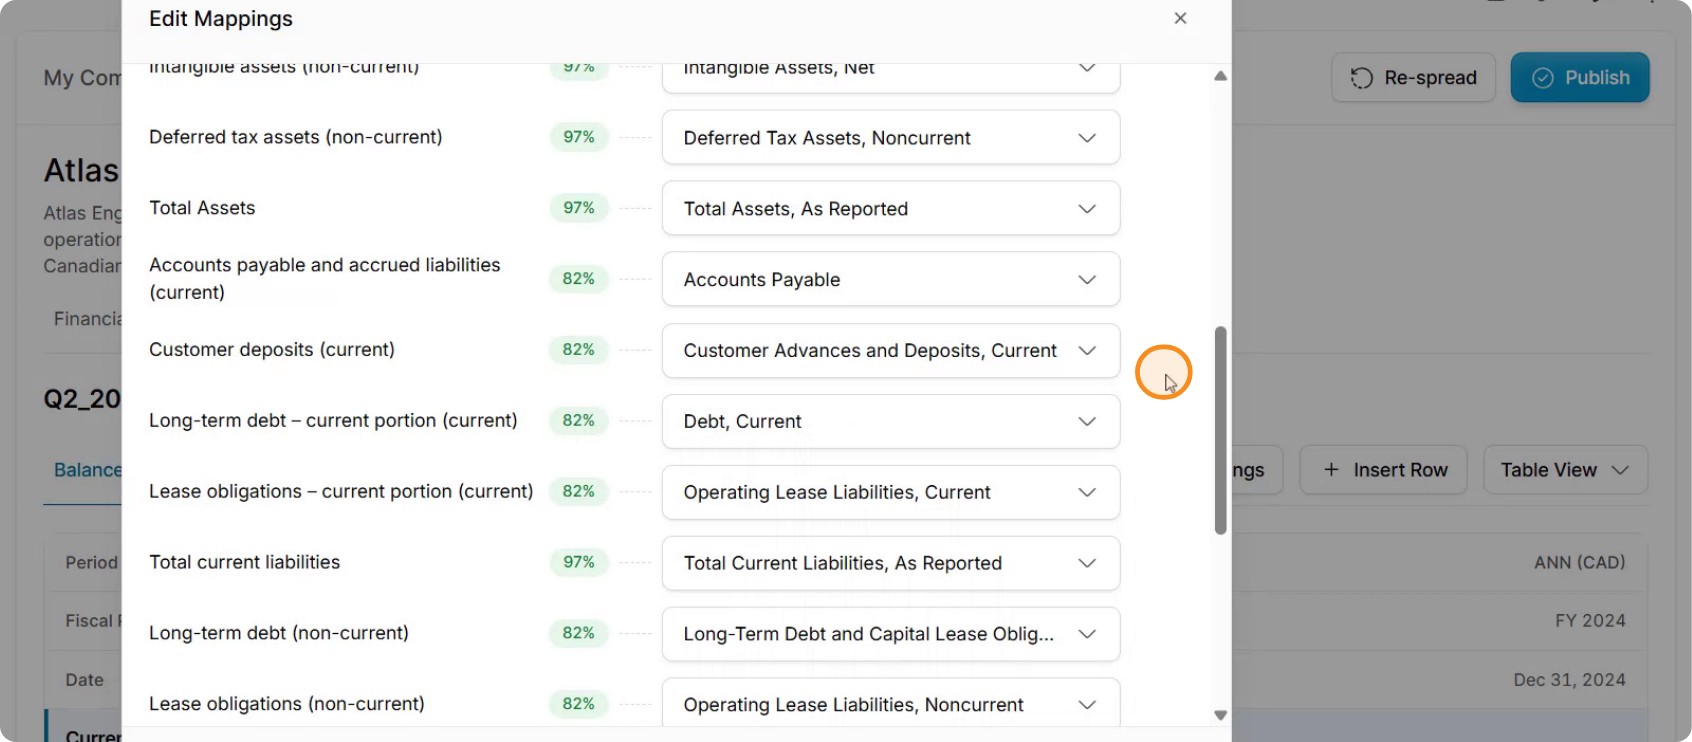Screen dimensions: 1692x742
Task: Click the scroll up arrow in dialog
Action: coord(1220,76)
